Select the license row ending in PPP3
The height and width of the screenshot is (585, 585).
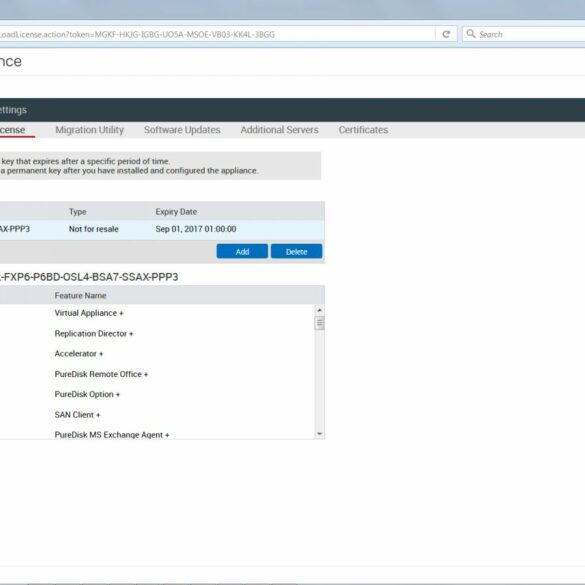pos(162,229)
